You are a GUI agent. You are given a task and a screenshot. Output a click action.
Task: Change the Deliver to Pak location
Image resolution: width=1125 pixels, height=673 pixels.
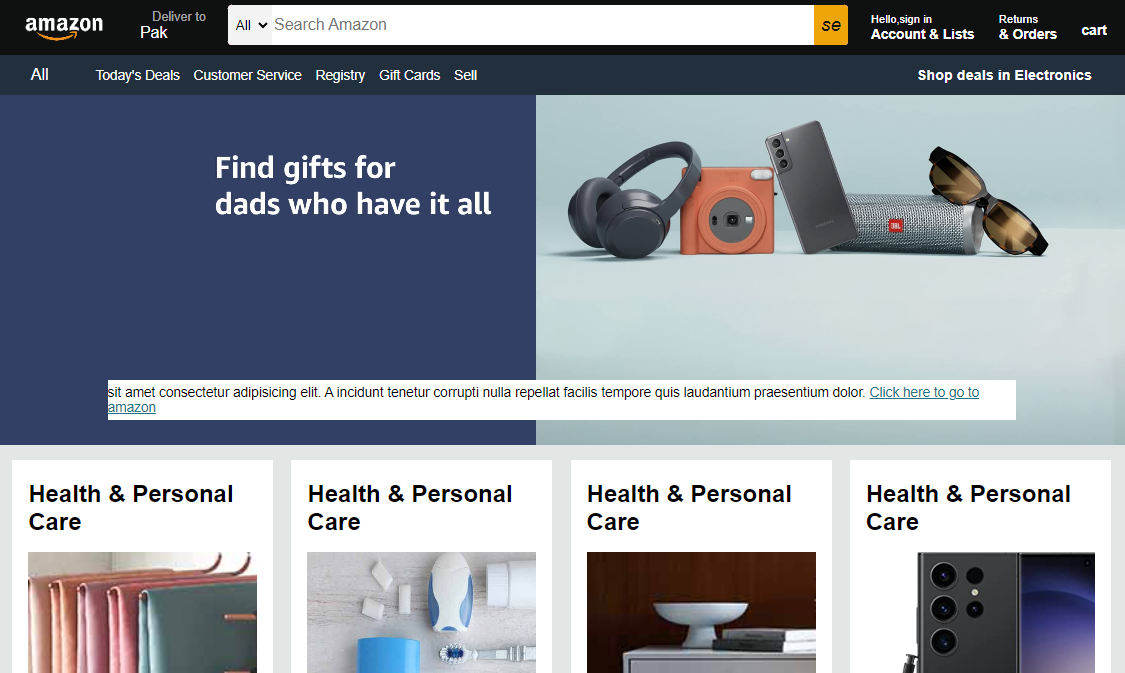(x=172, y=25)
